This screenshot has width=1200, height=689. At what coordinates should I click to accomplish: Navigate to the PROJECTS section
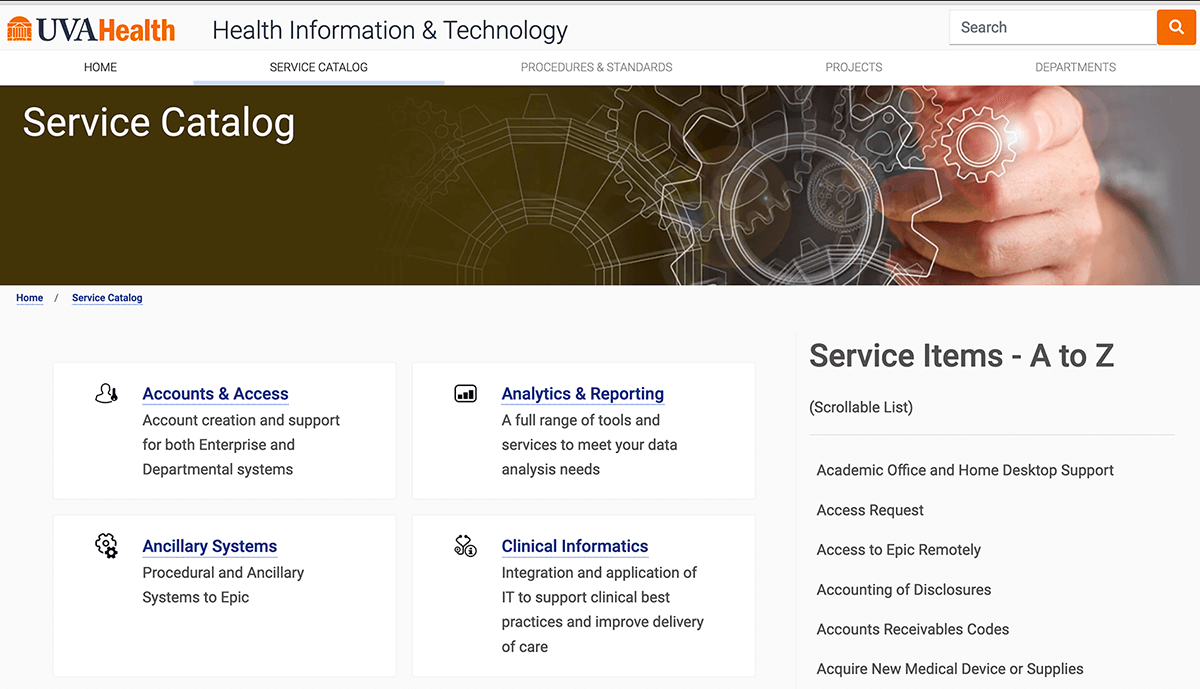pos(853,67)
